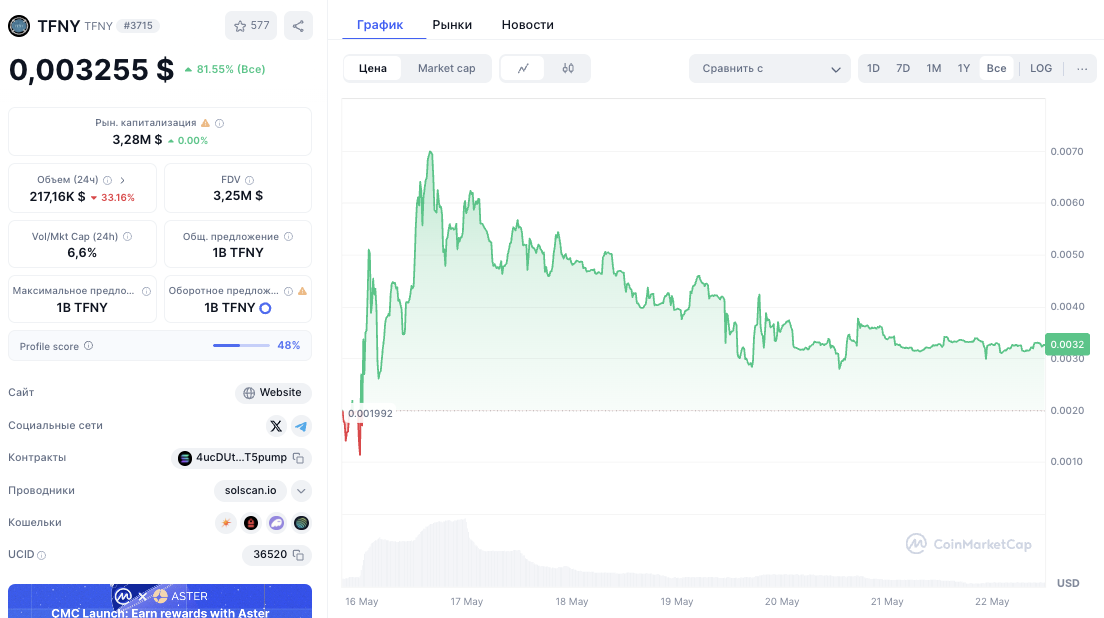1104x618 pixels.
Task: Select the Market cap chart mode
Action: [x=446, y=68]
